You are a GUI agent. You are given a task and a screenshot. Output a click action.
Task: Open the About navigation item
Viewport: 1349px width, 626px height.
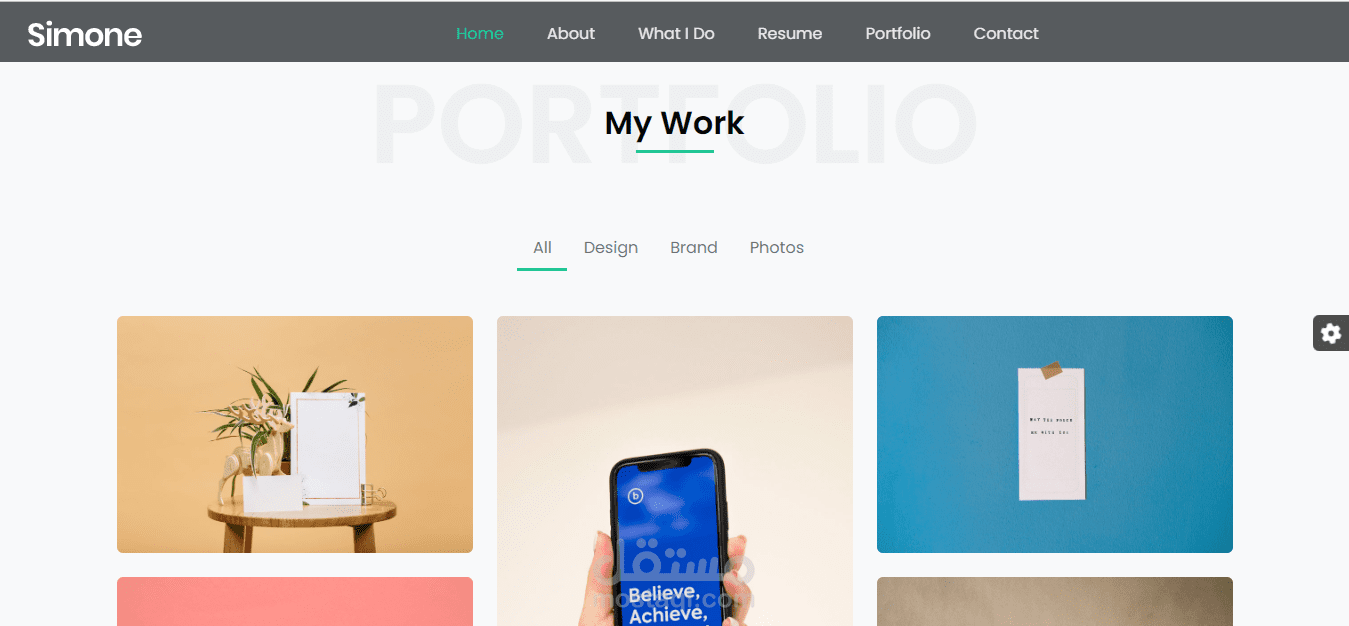pyautogui.click(x=571, y=33)
